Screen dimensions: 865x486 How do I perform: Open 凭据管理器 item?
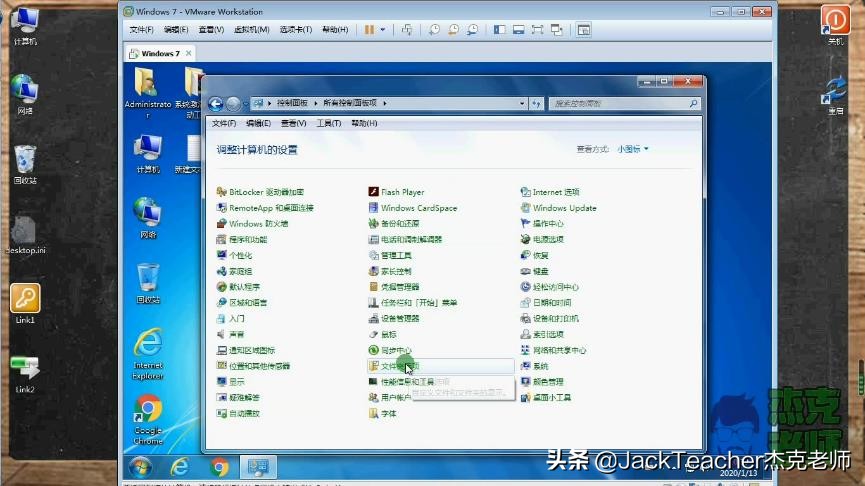394,287
